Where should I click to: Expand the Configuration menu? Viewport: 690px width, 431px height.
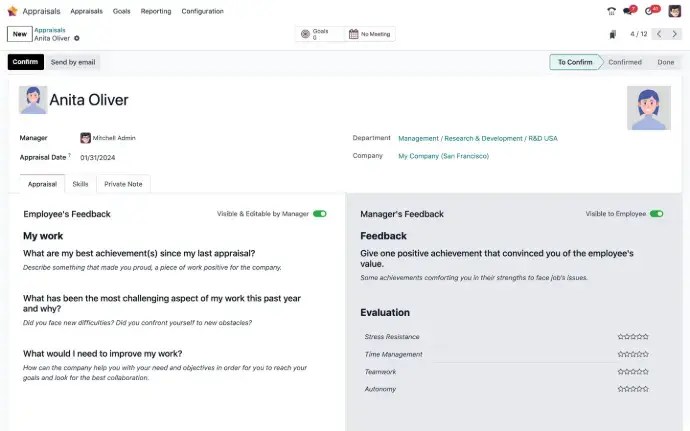coord(202,11)
